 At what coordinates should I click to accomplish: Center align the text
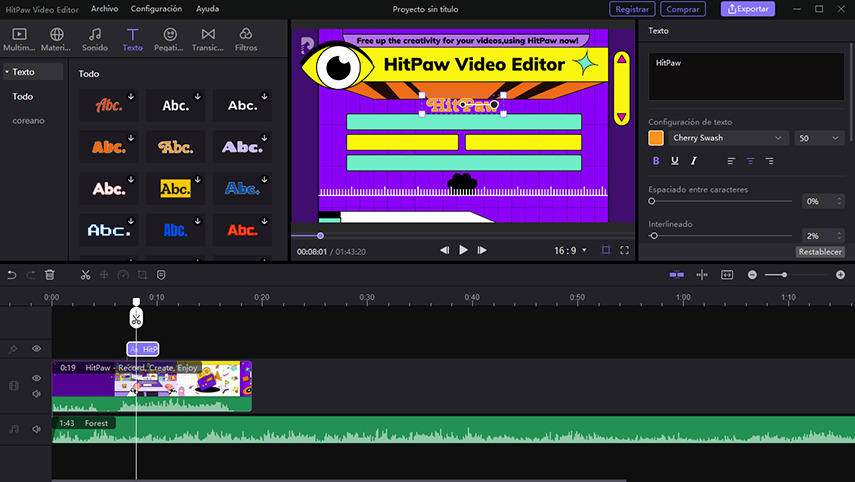750,161
